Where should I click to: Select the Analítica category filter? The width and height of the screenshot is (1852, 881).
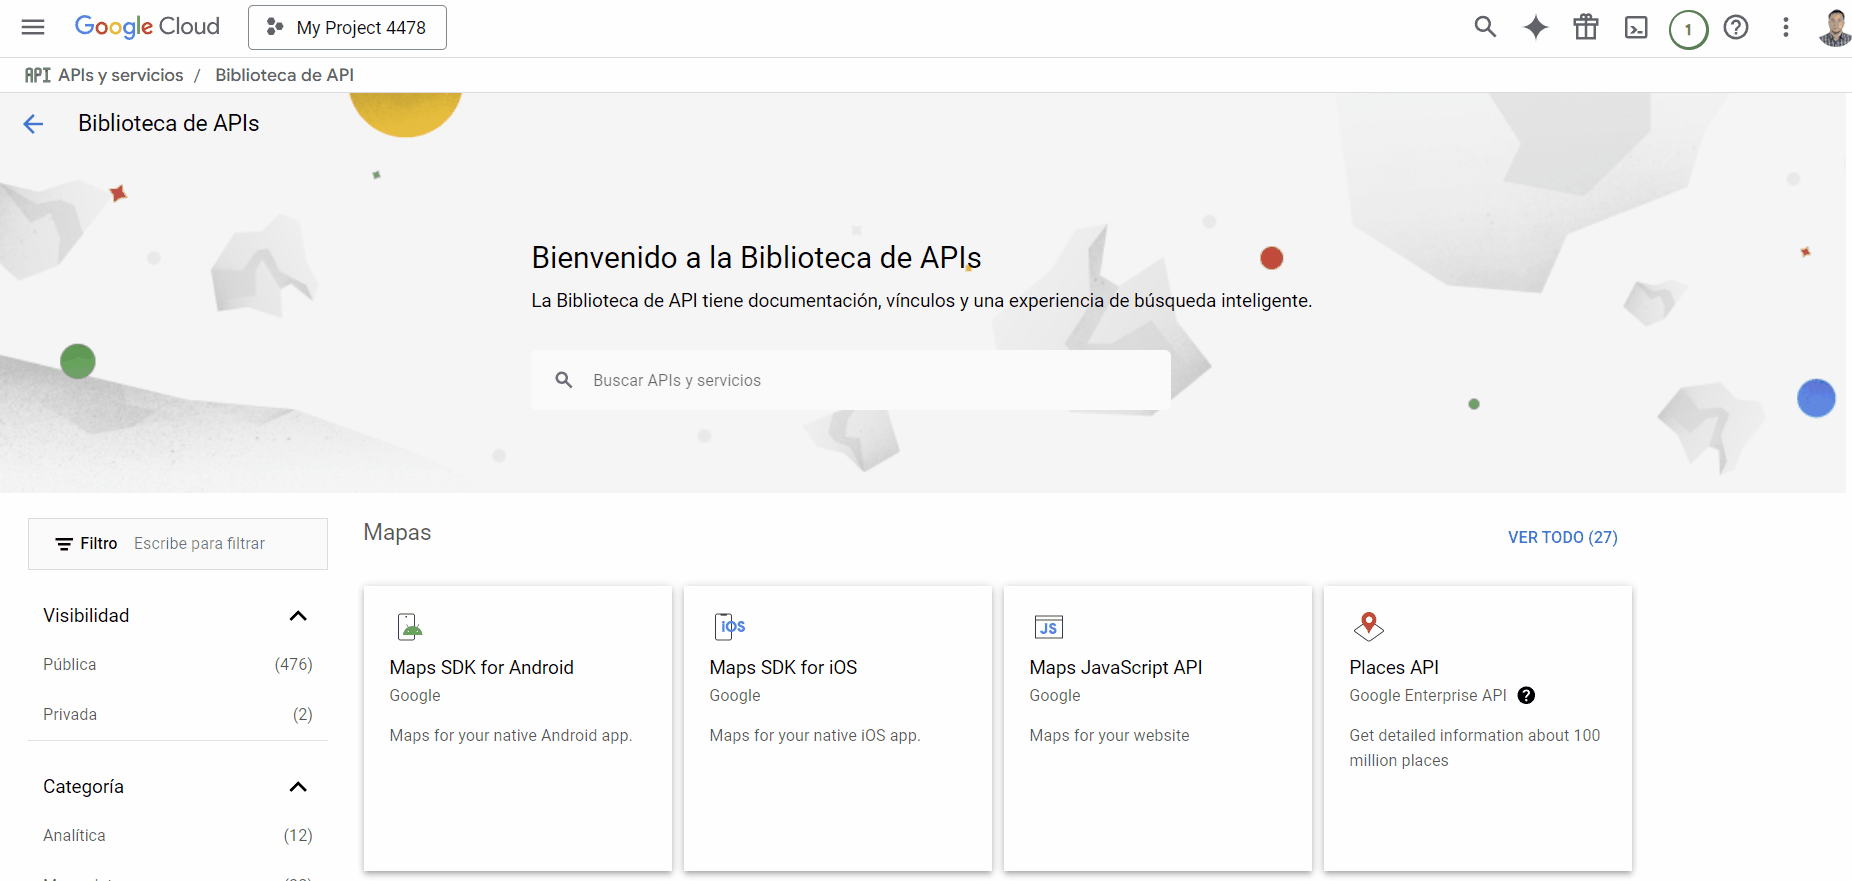(x=74, y=836)
